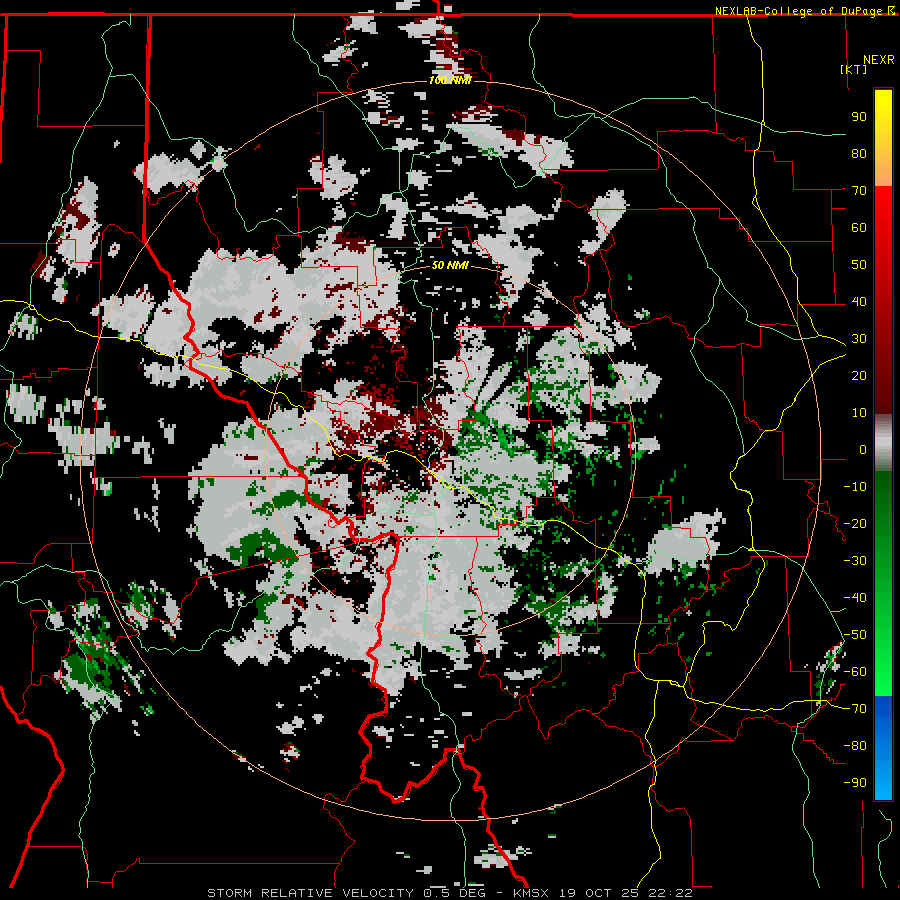Click the 100 NMI range ring label

pyautogui.click(x=450, y=80)
